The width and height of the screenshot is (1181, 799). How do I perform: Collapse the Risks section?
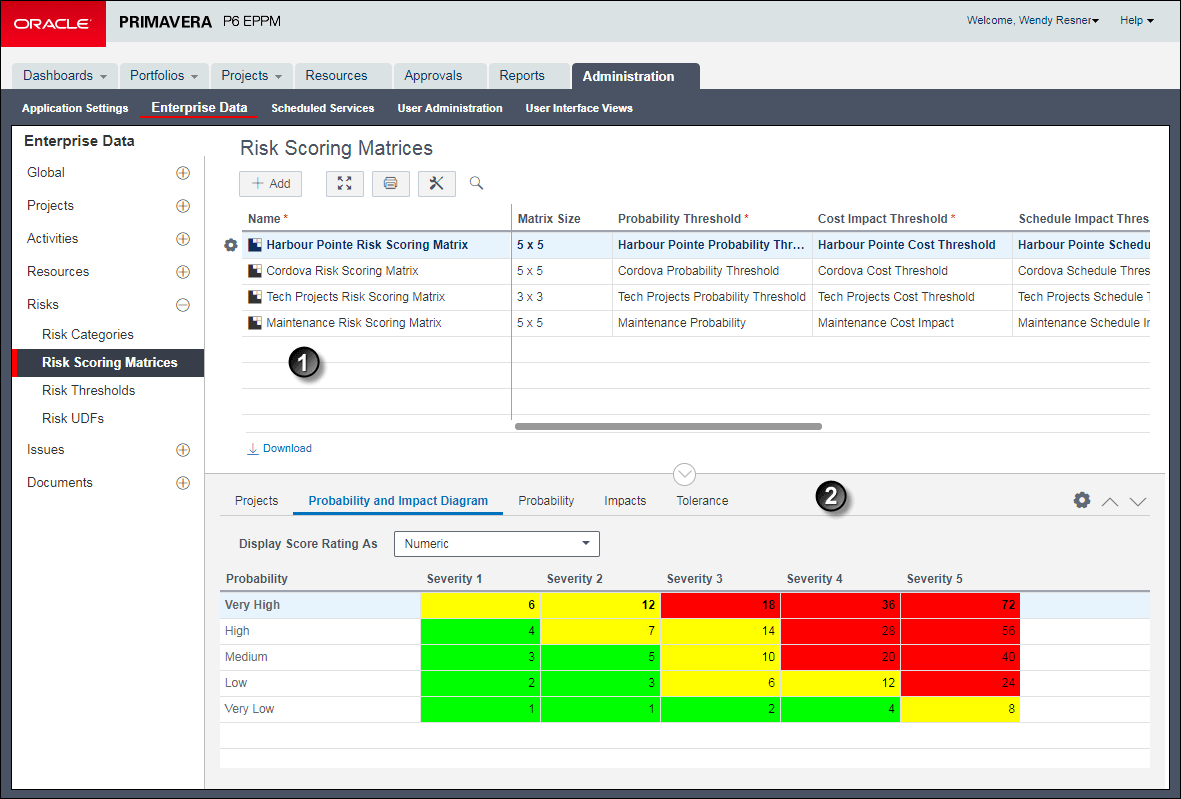[x=183, y=305]
